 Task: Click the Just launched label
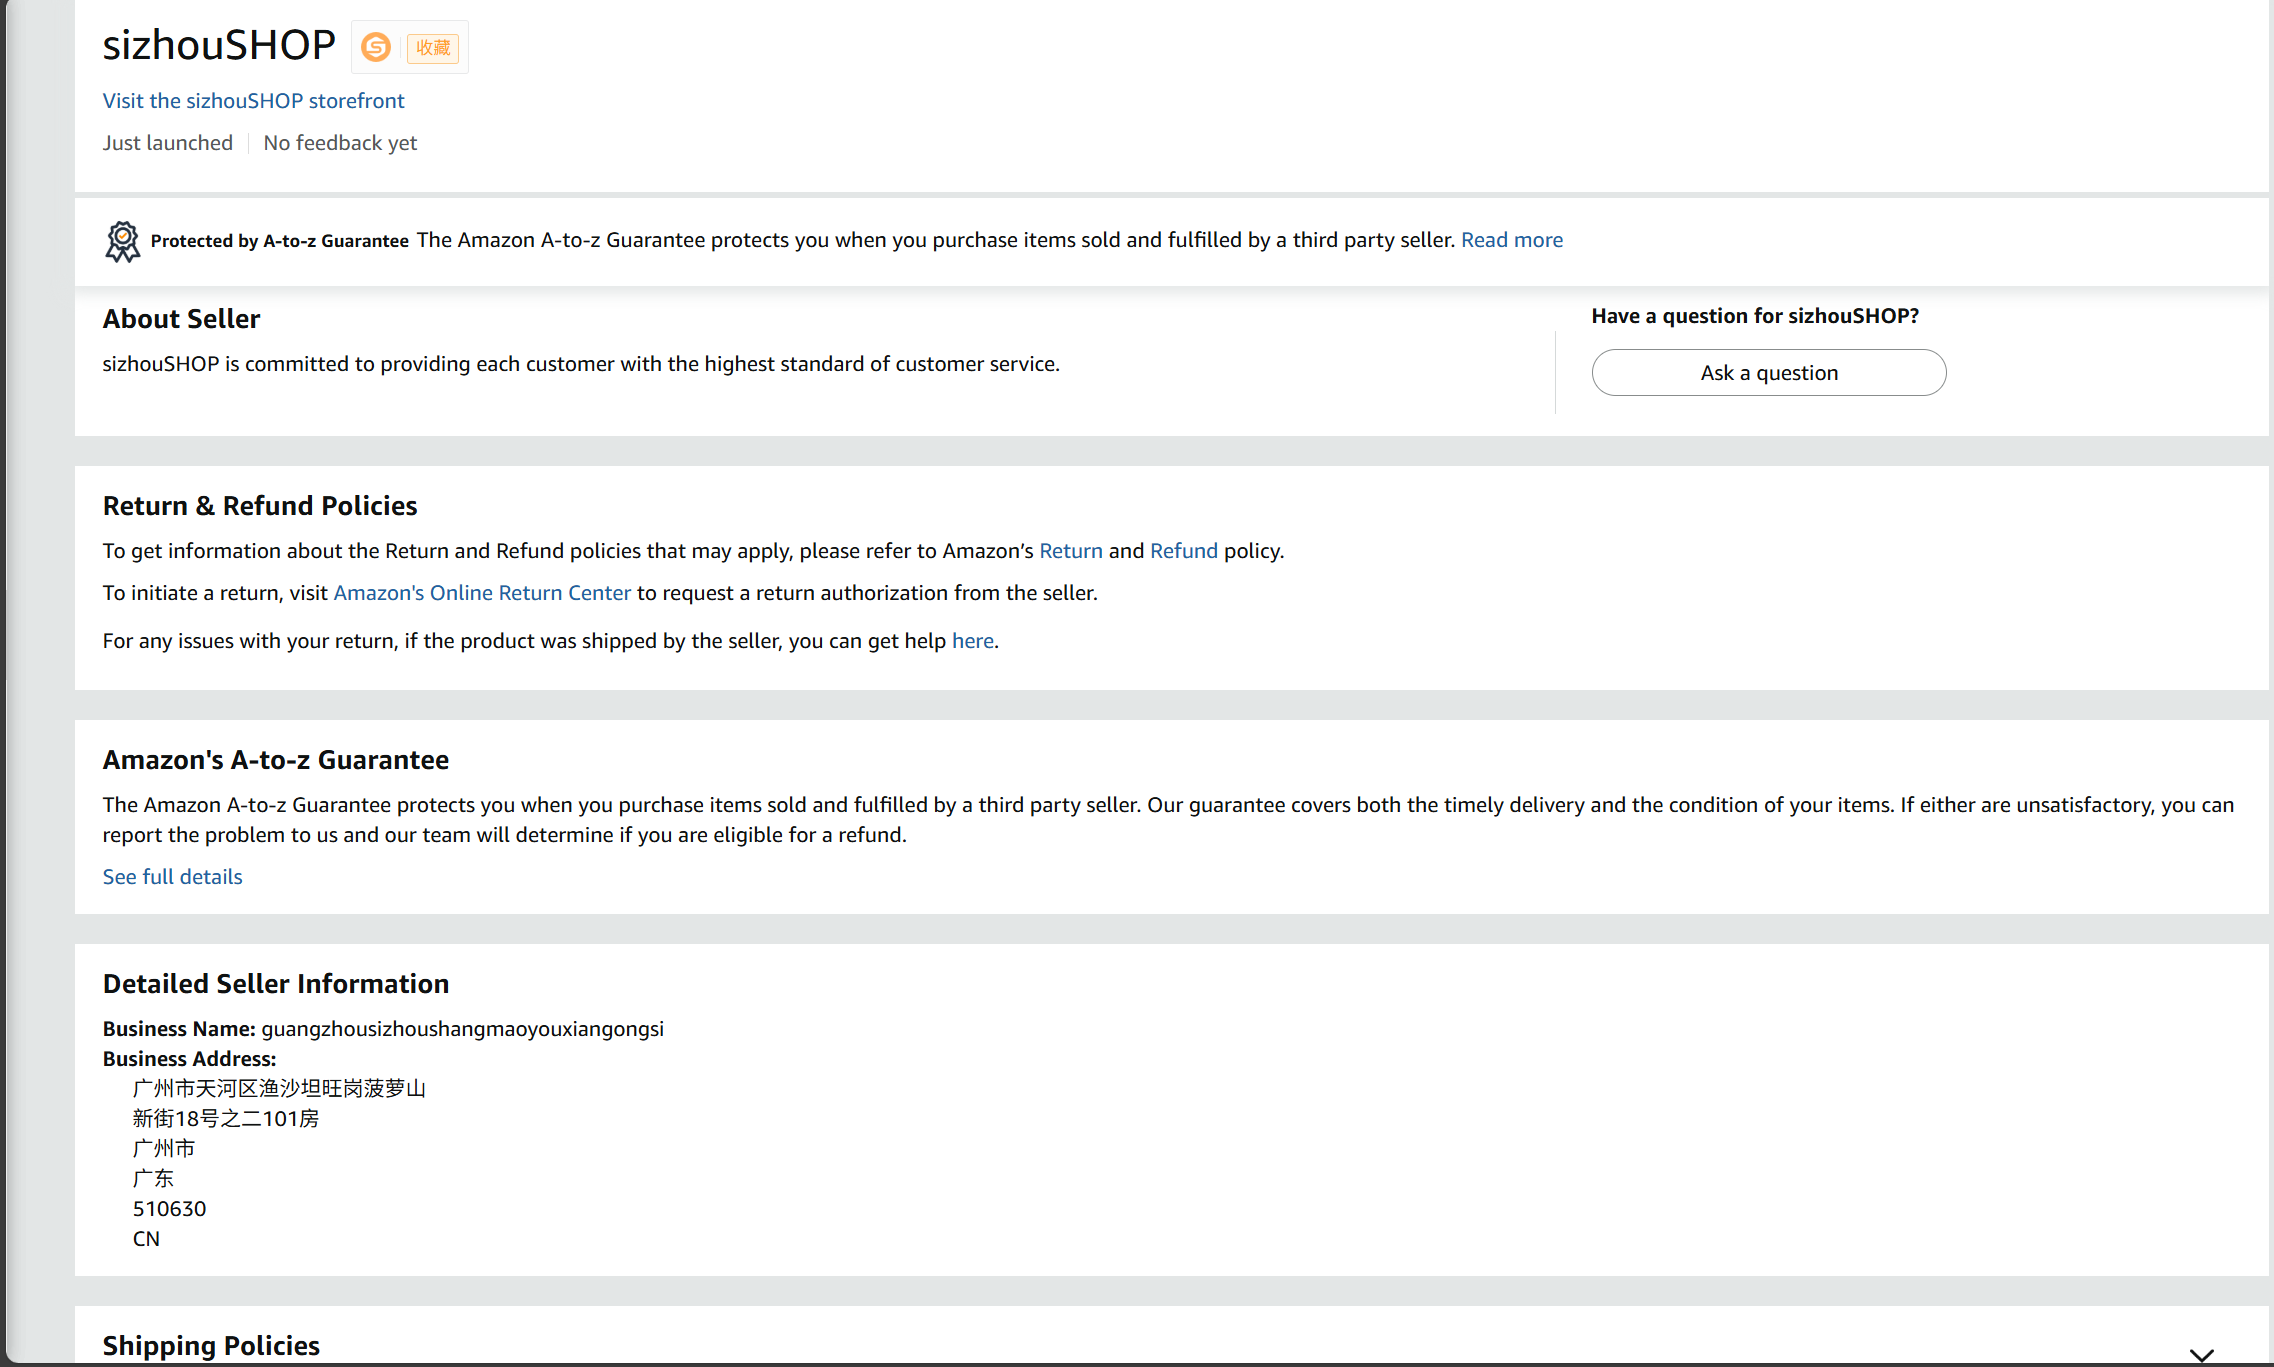[167, 143]
